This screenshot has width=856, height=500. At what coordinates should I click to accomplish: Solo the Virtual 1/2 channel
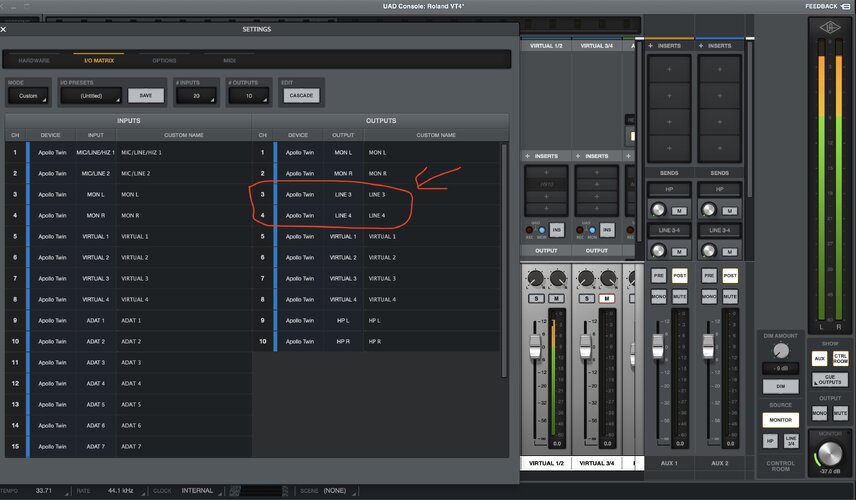tap(537, 299)
